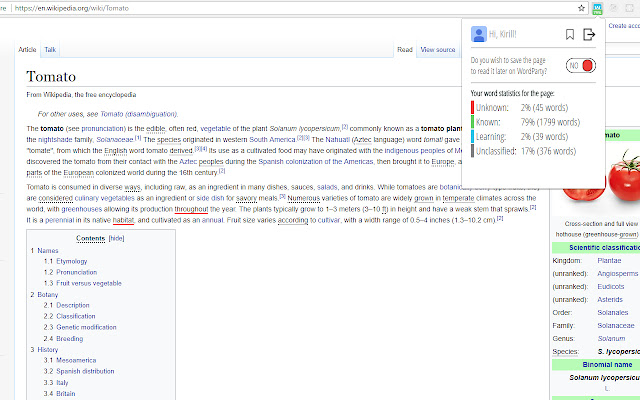
Task: Open the WordParty extension icon
Action: click(x=597, y=8)
